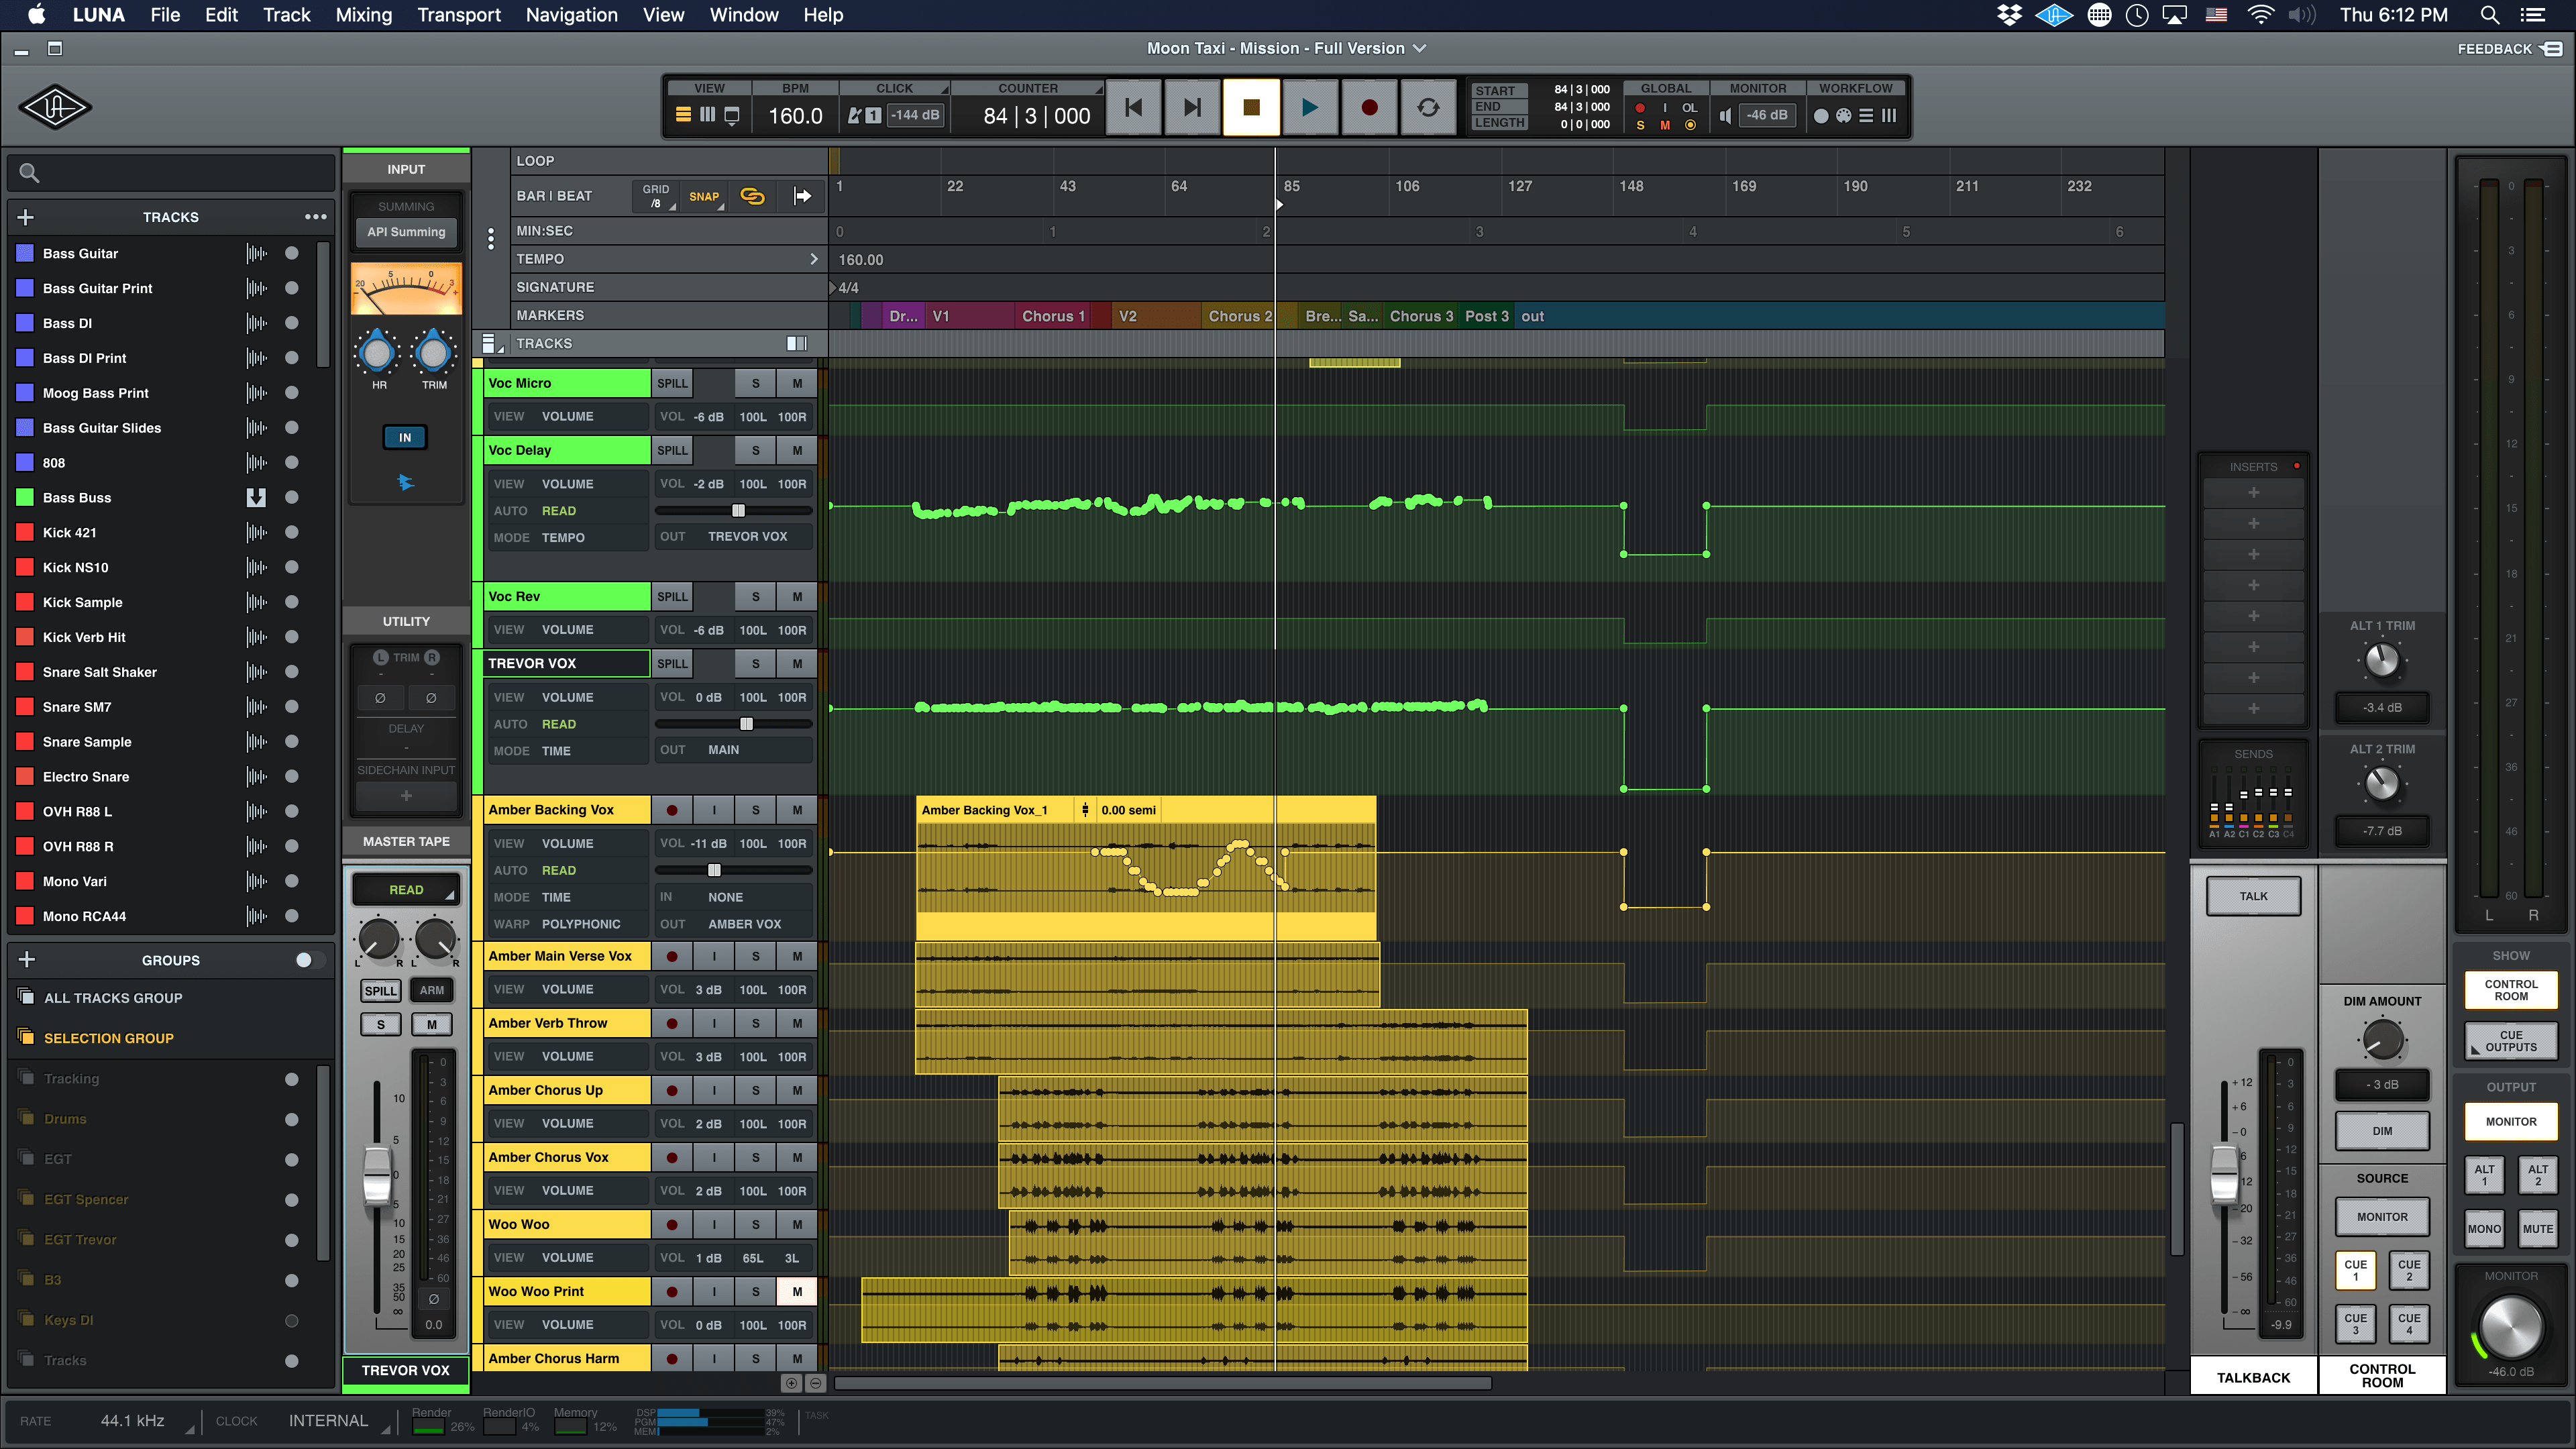The width and height of the screenshot is (2576, 1449).
Task: Click the plus icon to add a new track
Action: click(25, 217)
